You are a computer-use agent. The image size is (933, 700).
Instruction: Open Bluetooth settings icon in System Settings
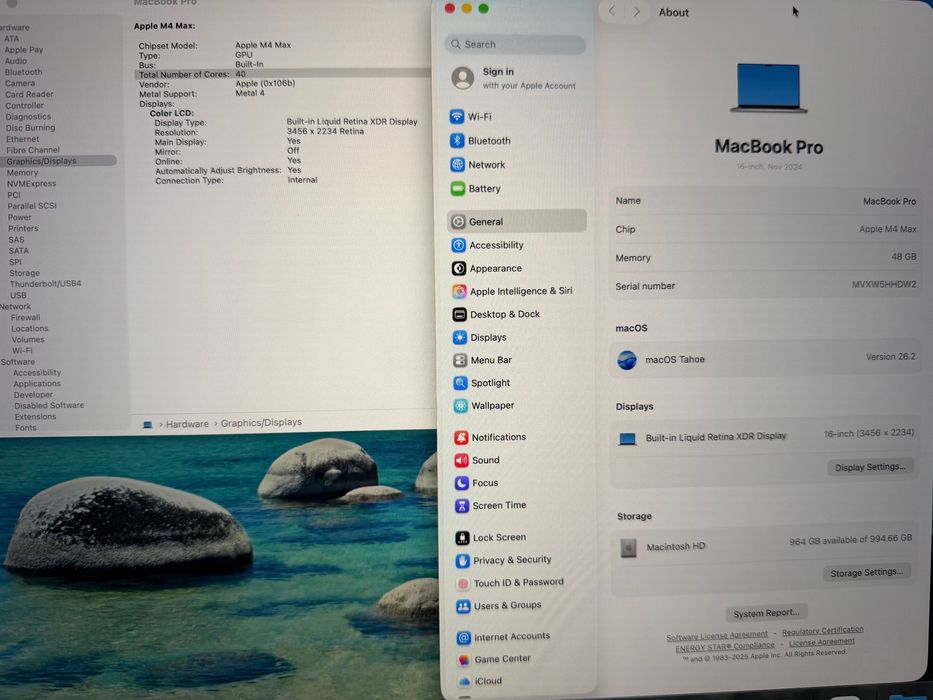pyautogui.click(x=457, y=141)
